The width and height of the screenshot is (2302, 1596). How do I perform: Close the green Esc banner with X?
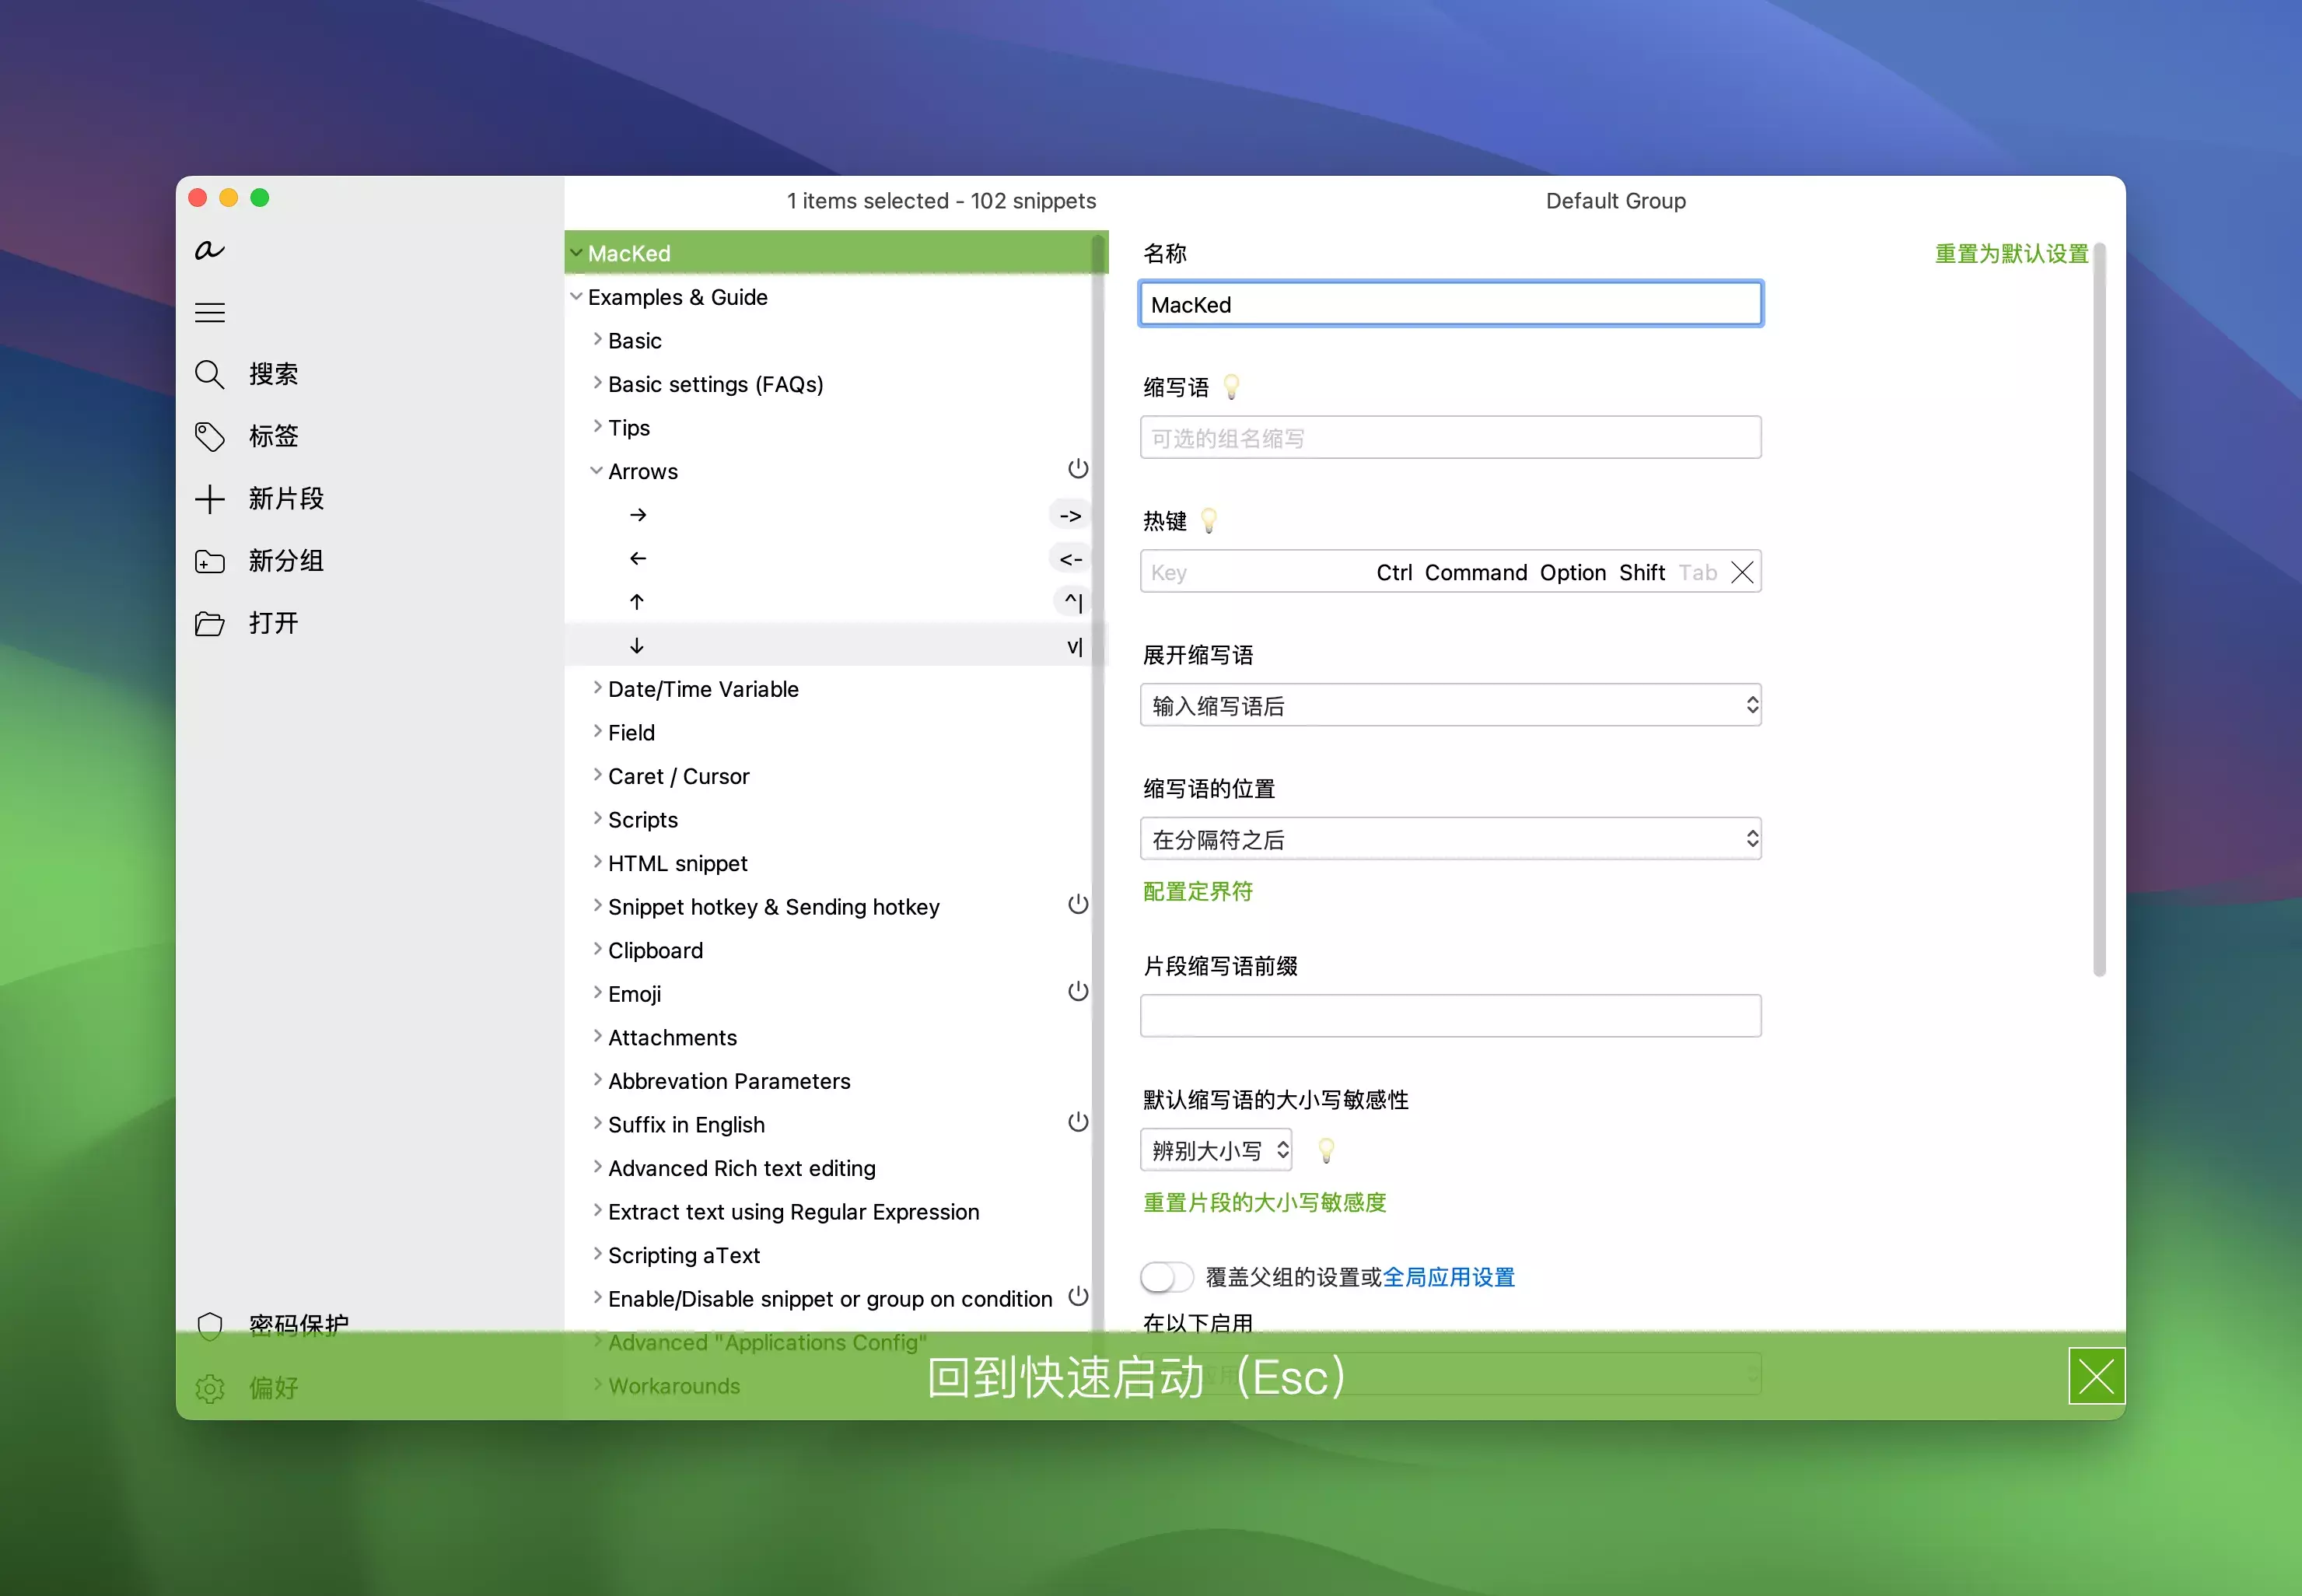point(2096,1376)
